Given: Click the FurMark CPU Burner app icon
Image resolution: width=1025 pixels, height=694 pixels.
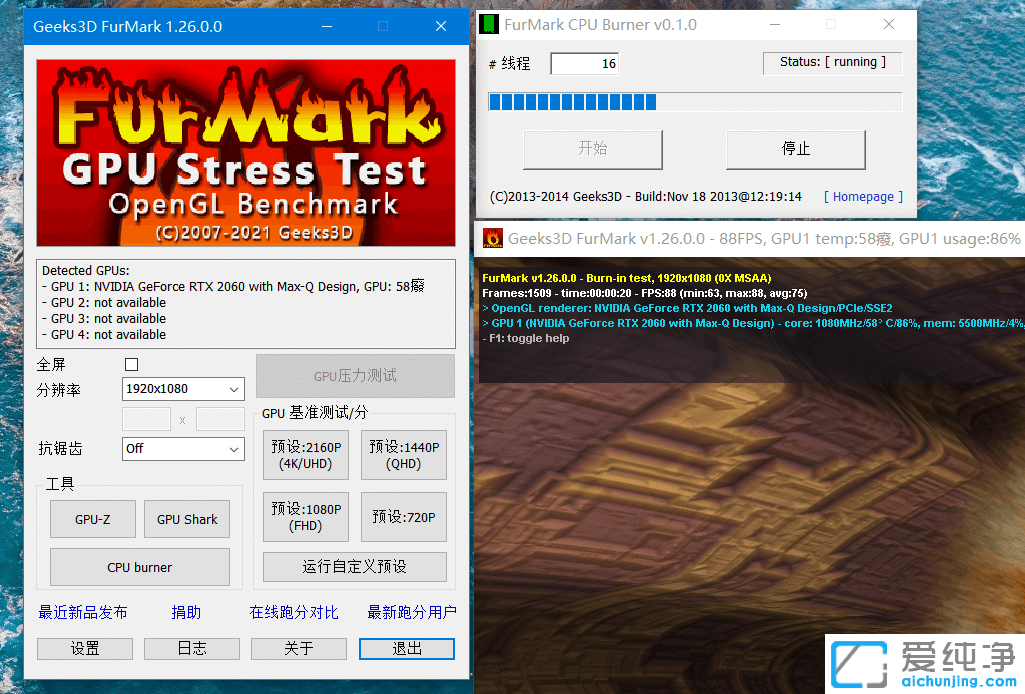Looking at the screenshot, I should click(x=488, y=25).
